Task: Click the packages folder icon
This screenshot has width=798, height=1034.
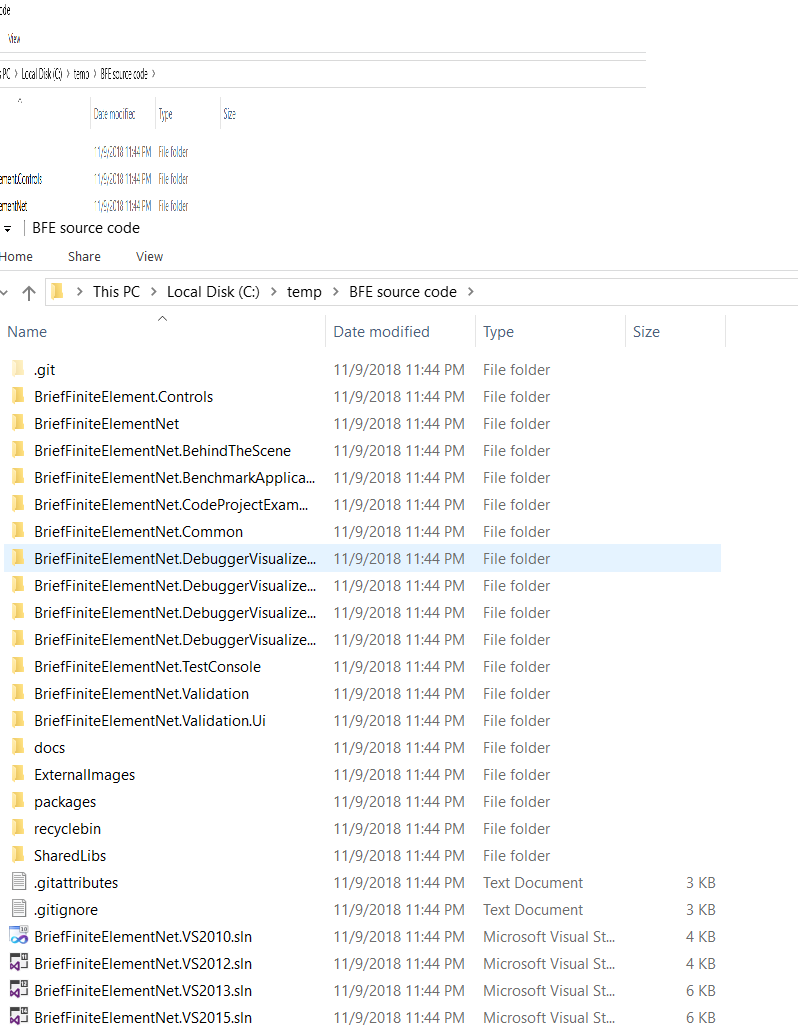Action: pyautogui.click(x=18, y=801)
